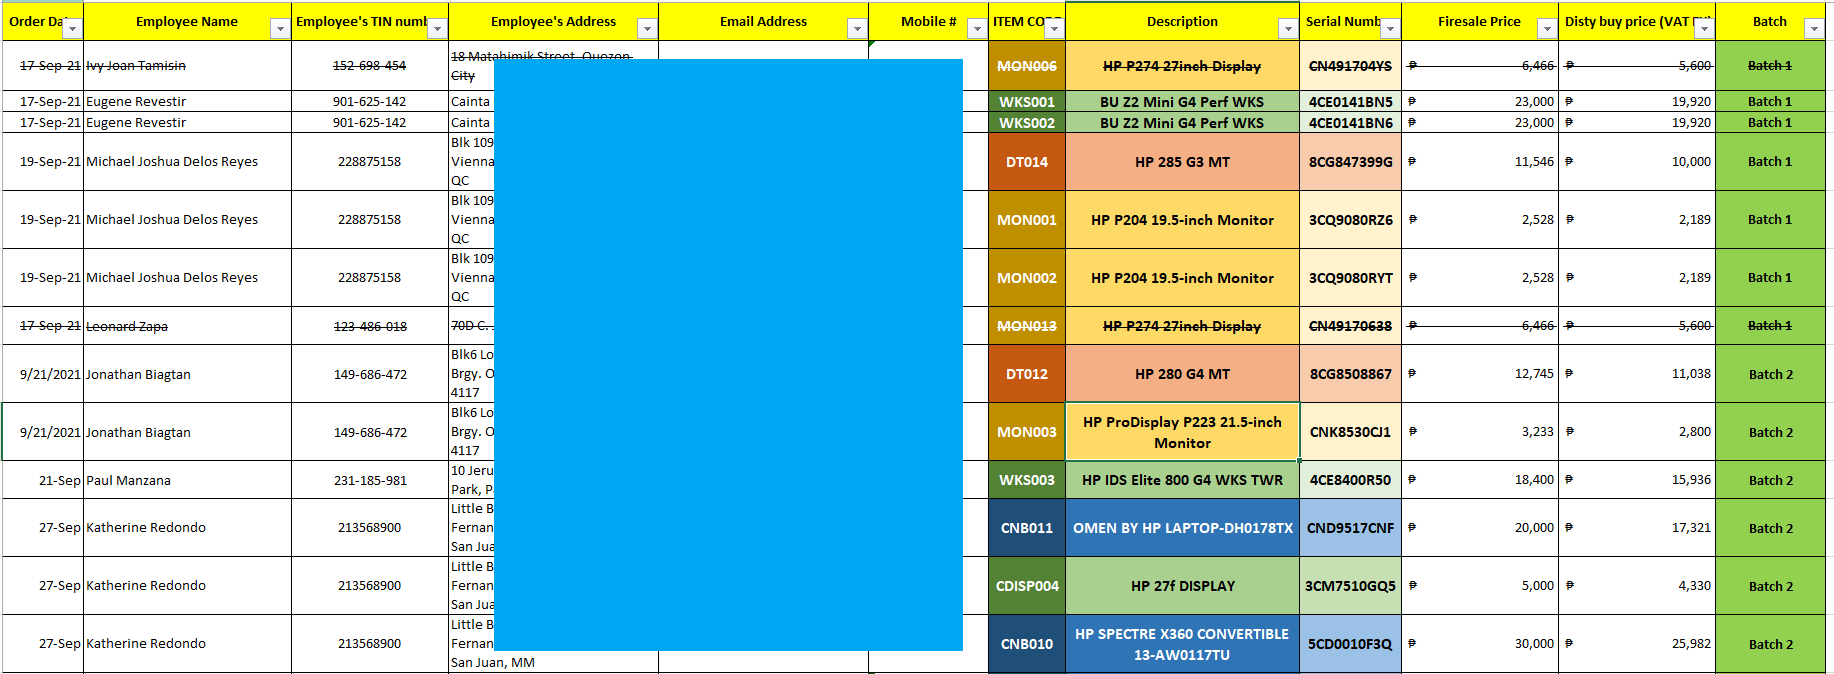Select item code cell WKS001

click(x=1027, y=102)
